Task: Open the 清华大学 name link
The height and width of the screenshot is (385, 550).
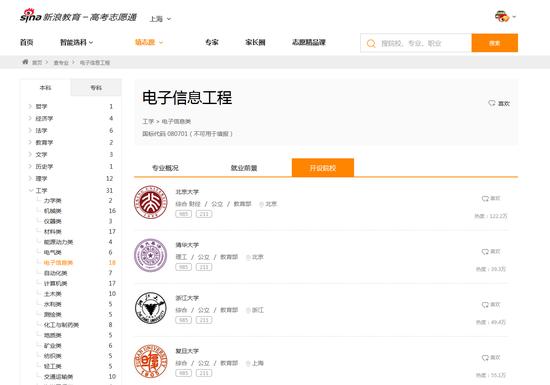Action: point(187,245)
